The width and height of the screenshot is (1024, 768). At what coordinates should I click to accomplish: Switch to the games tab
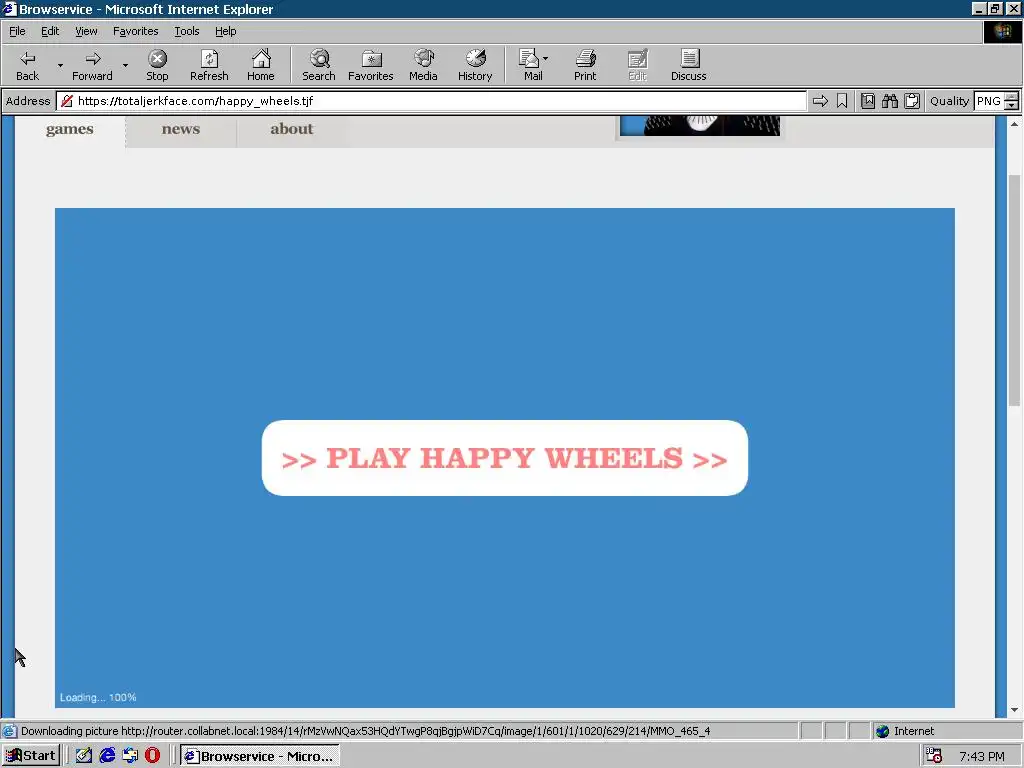(x=70, y=129)
